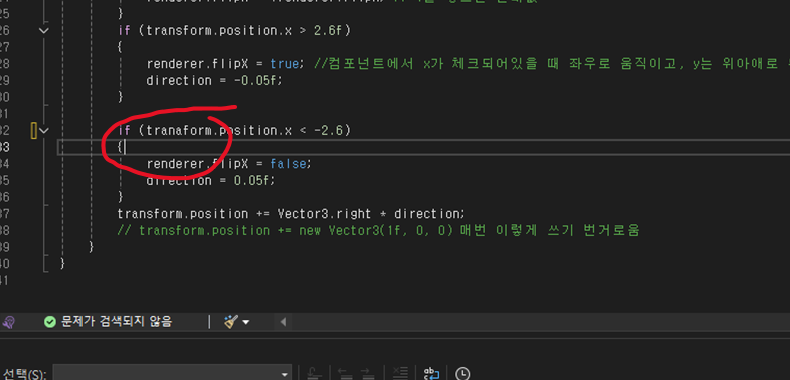
Task: Click the '2.6f' value in the first if
Action: (x=328, y=30)
